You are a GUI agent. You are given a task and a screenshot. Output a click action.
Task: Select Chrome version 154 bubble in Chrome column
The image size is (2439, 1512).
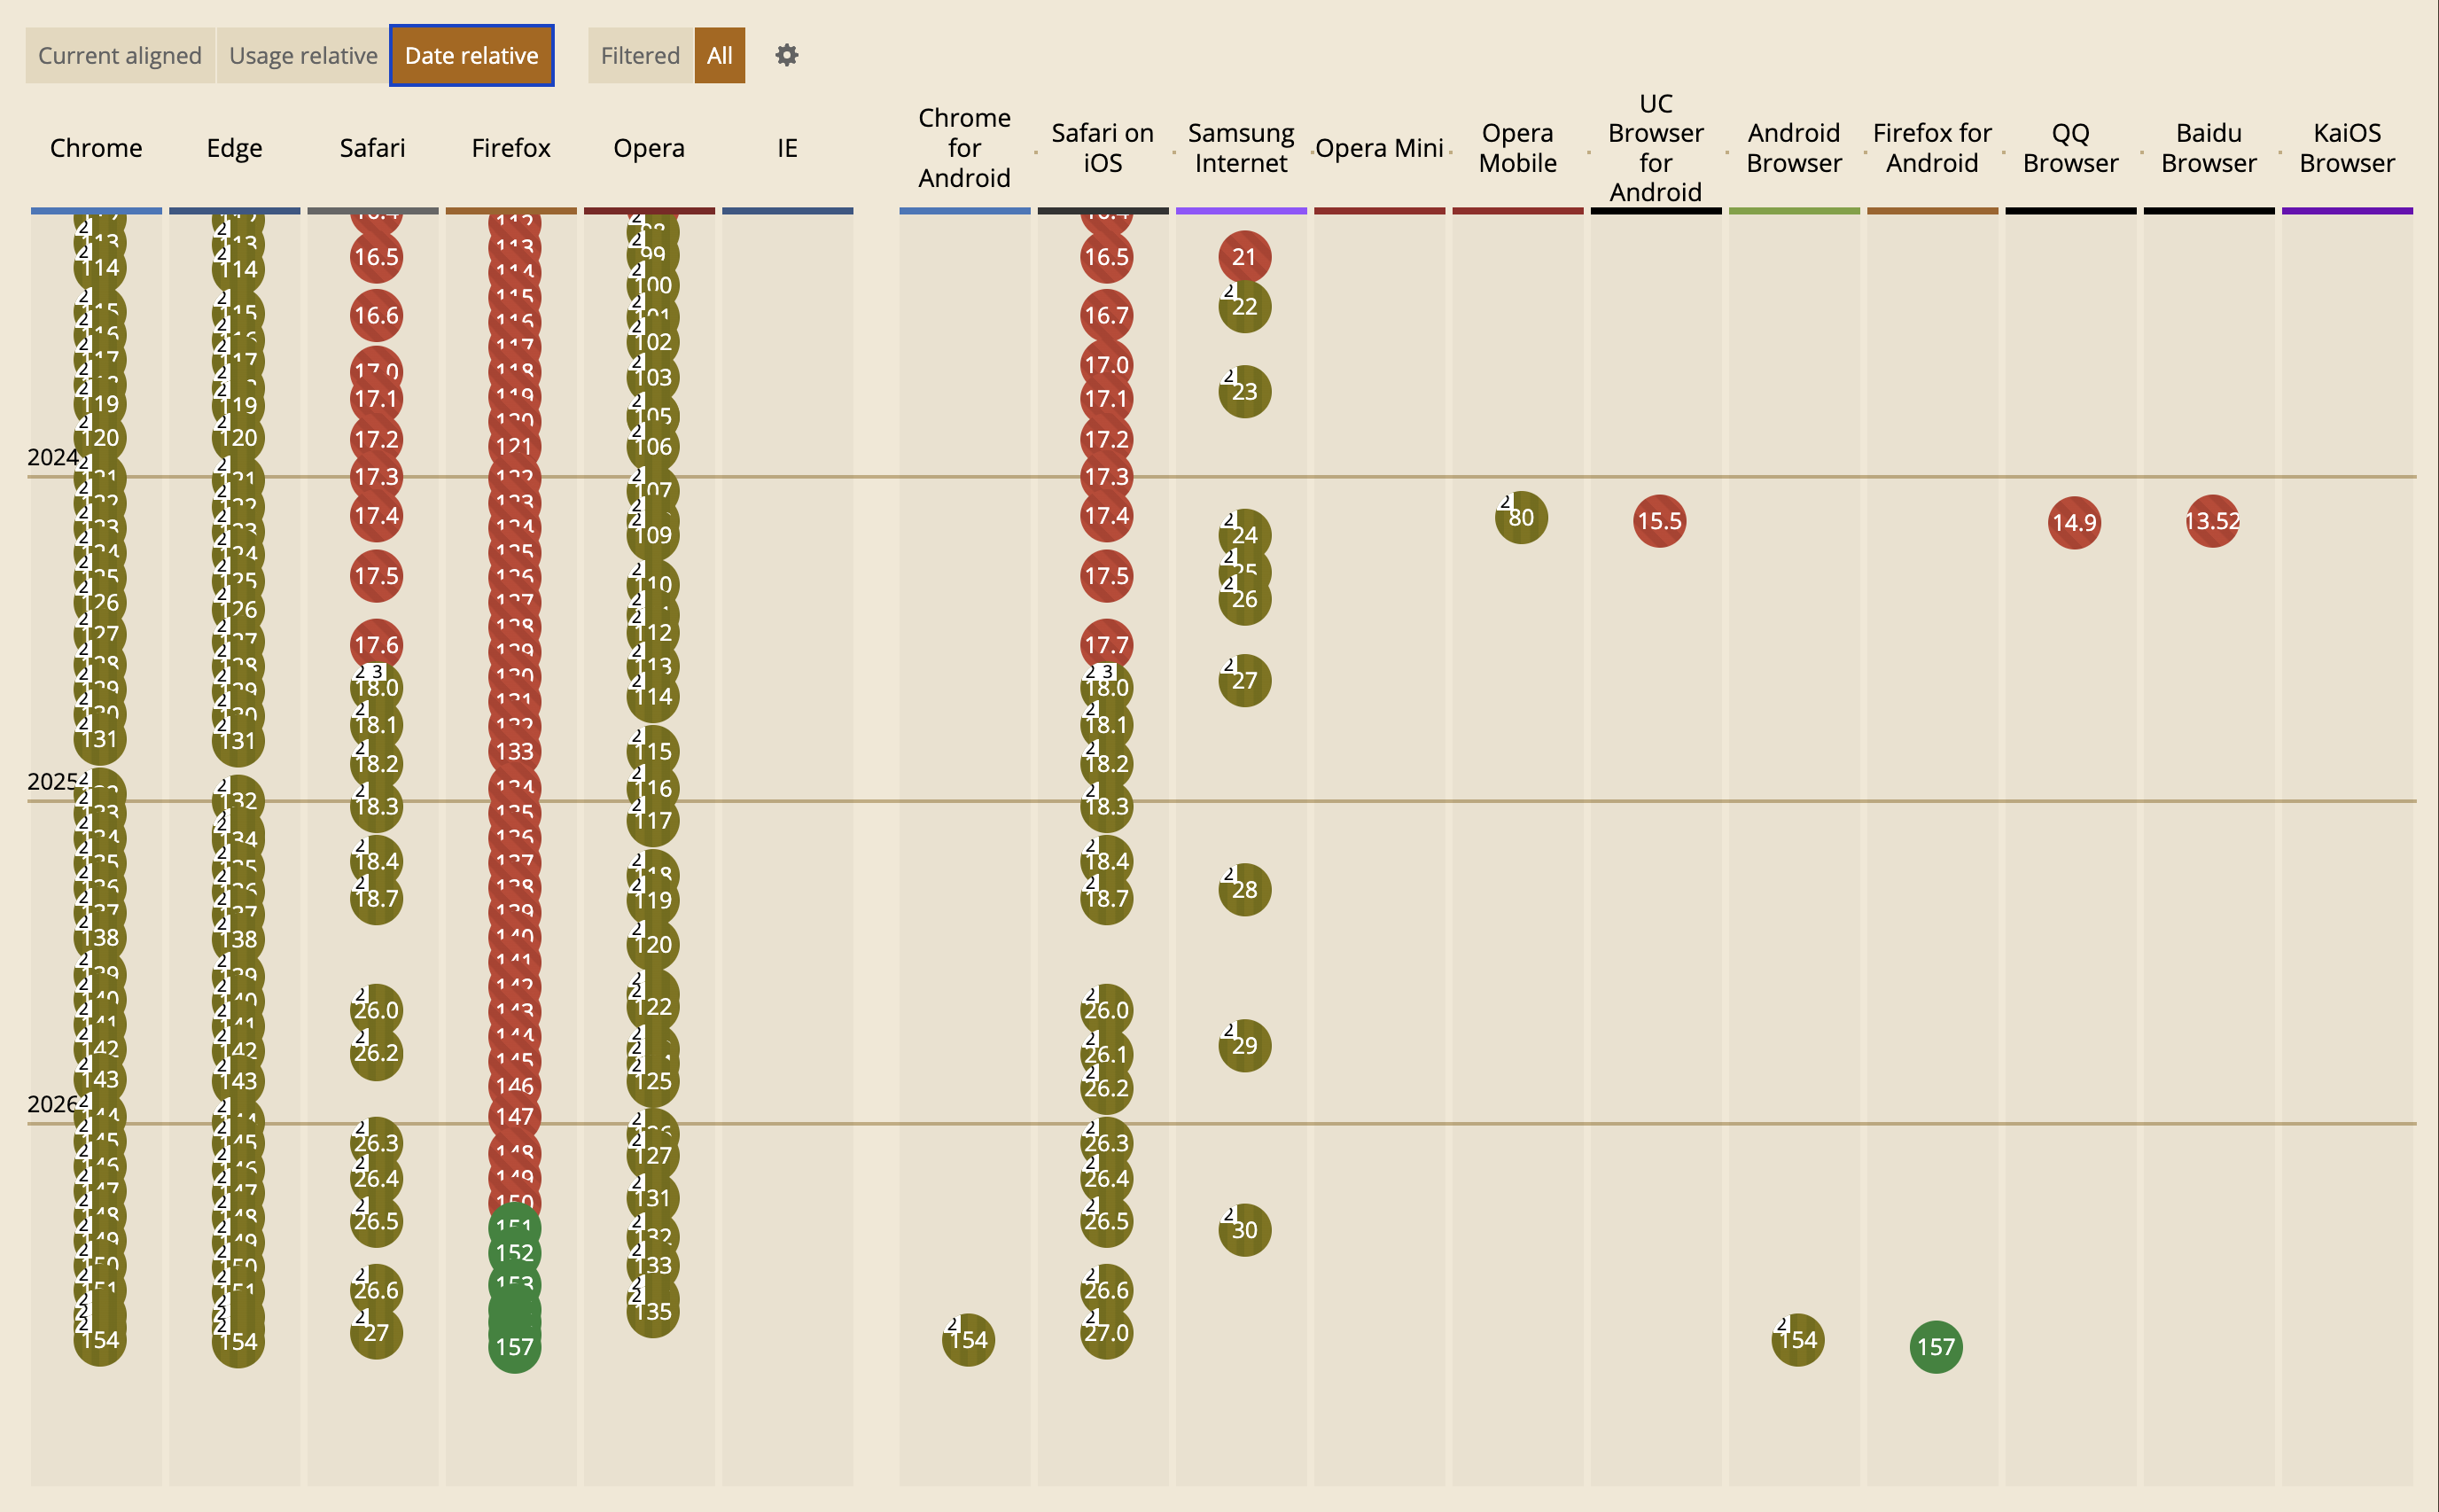[100, 1340]
